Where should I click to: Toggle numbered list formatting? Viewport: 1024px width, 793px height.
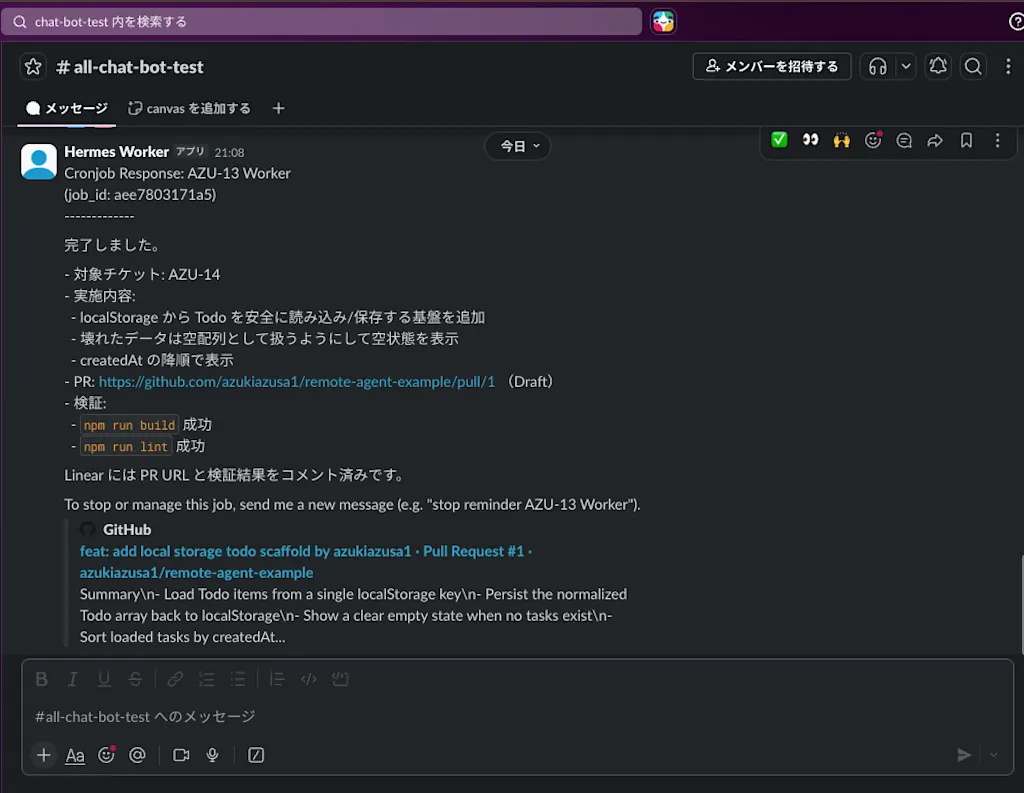click(206, 679)
